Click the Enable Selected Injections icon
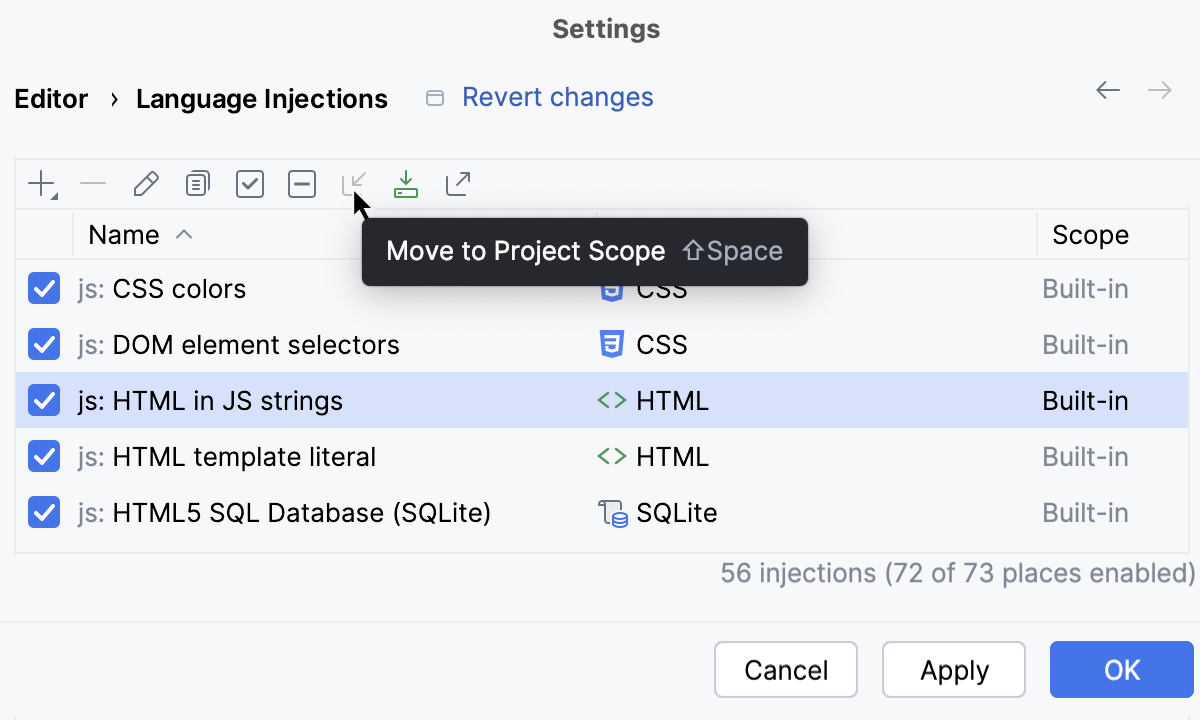The height and width of the screenshot is (720, 1200). coord(249,183)
